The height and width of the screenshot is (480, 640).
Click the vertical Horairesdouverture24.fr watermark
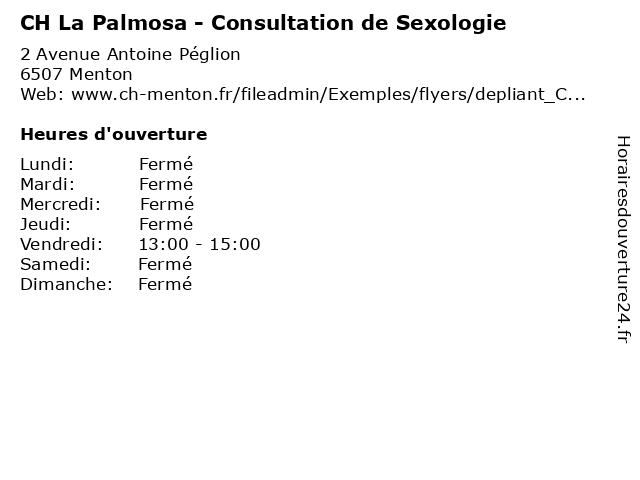click(x=623, y=239)
